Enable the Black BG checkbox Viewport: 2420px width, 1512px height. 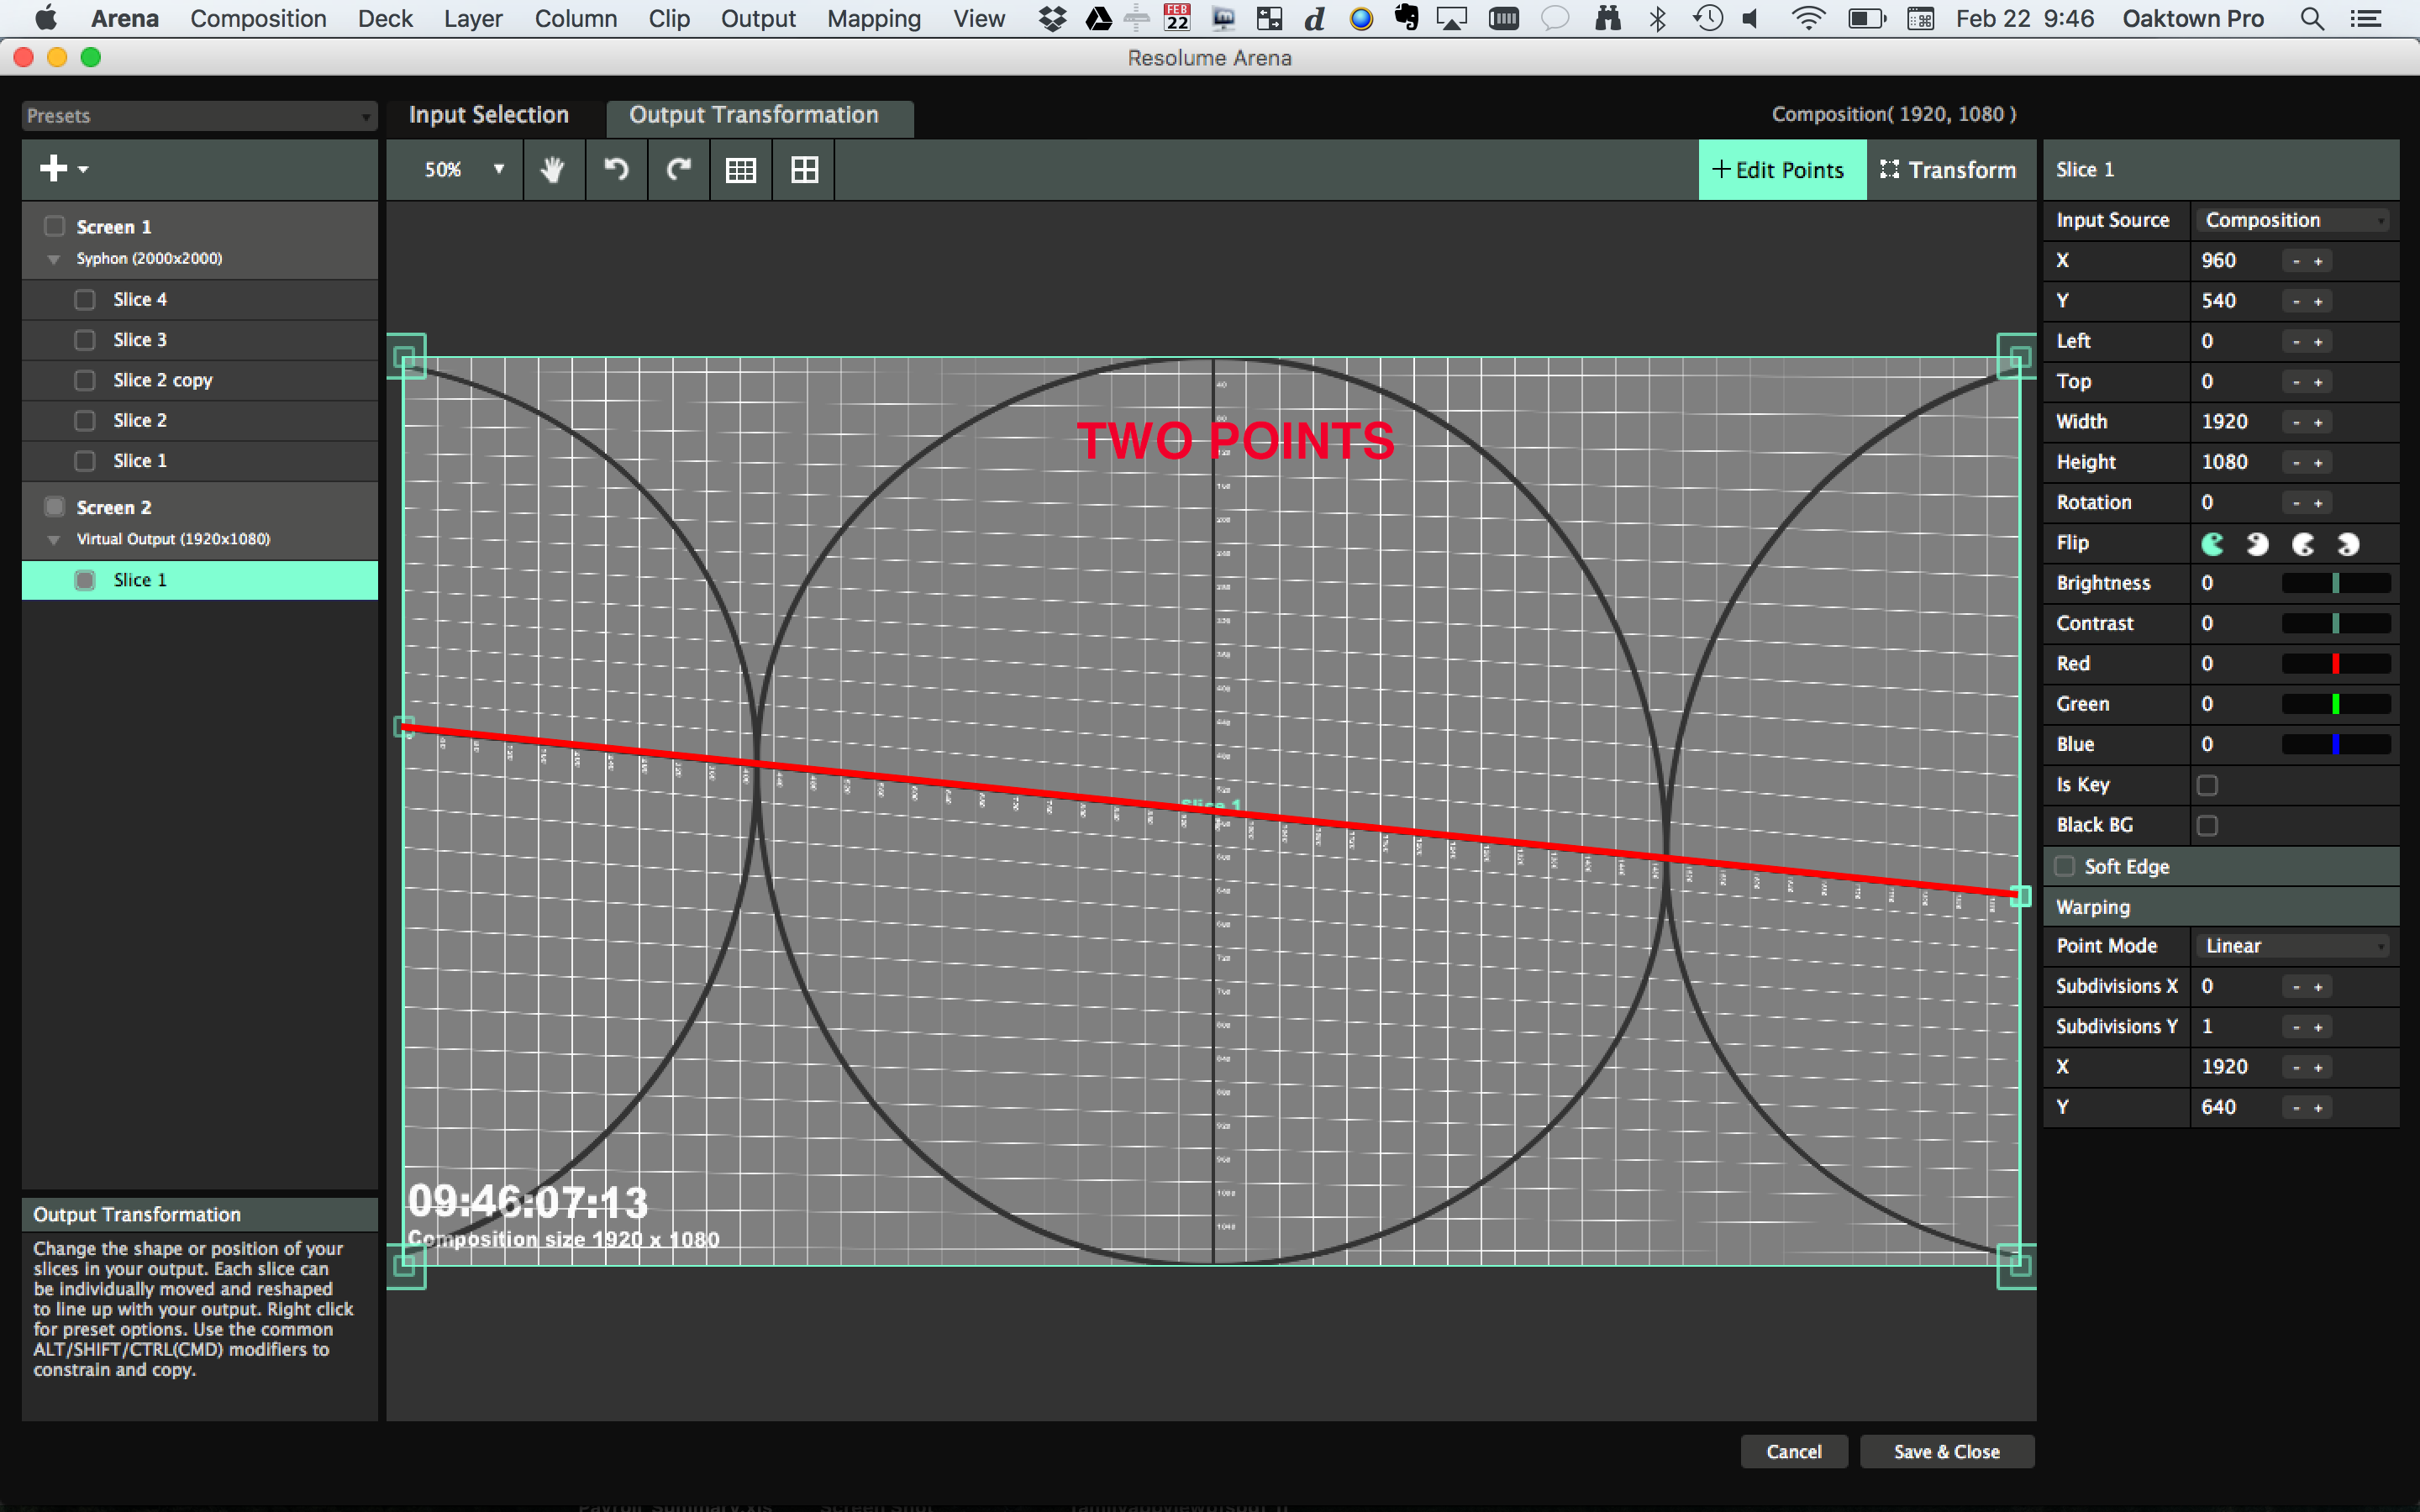(2207, 825)
